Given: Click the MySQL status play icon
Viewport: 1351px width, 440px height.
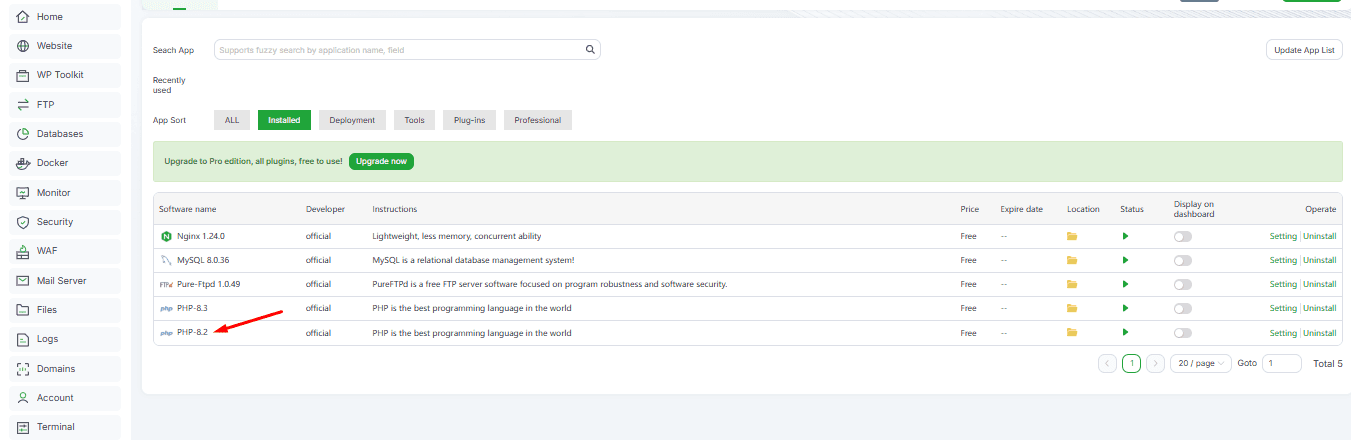Looking at the screenshot, I should (1125, 260).
